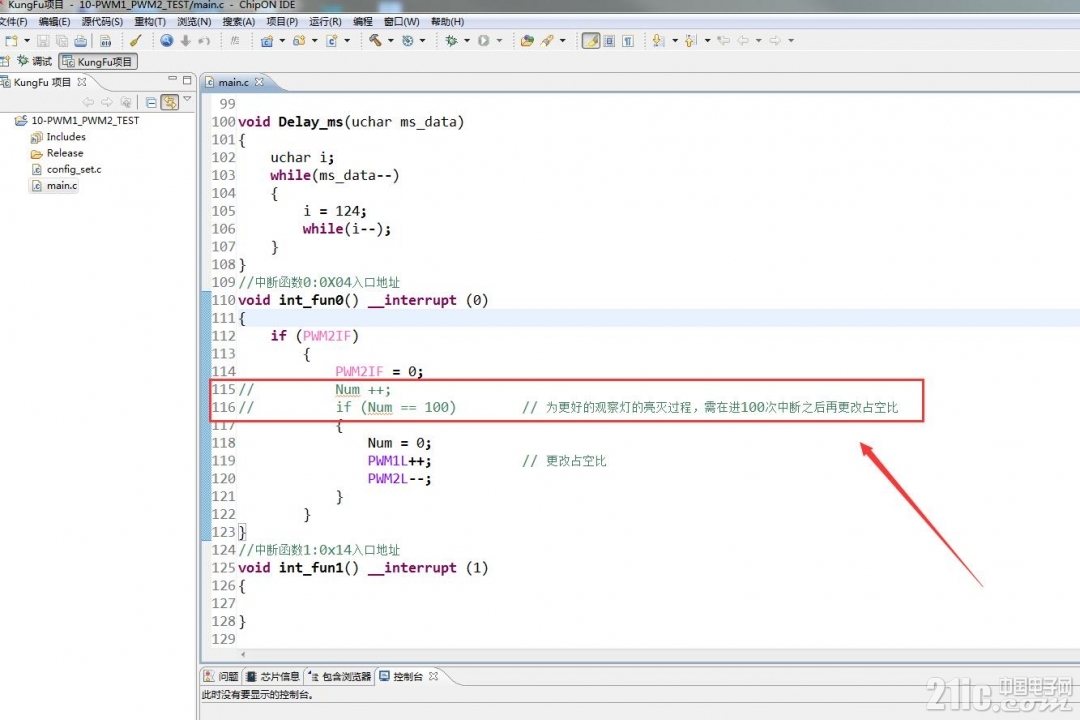Select the KungFu项目 perspective button

point(98,62)
